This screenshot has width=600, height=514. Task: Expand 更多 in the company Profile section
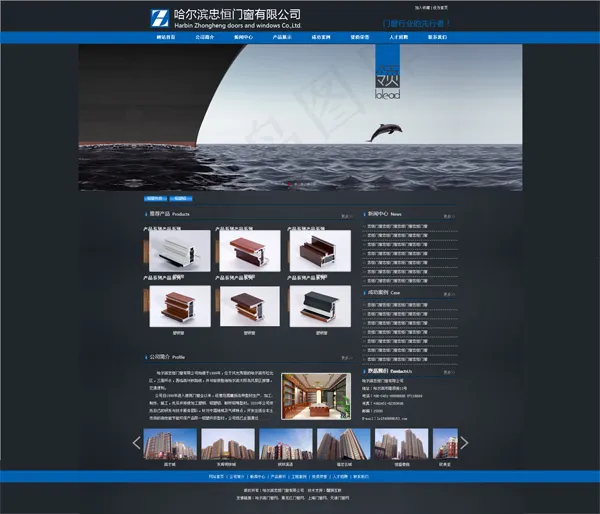pos(346,357)
